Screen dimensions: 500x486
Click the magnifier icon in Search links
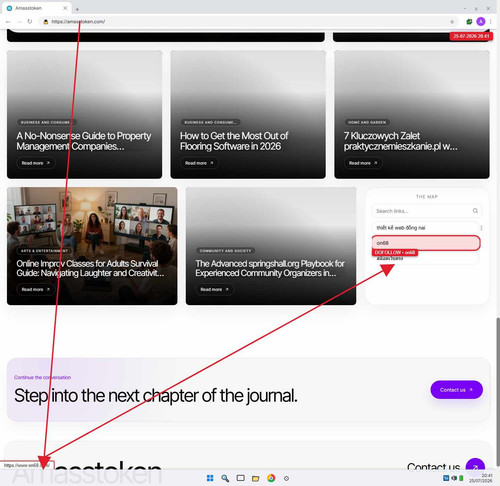click(x=475, y=211)
